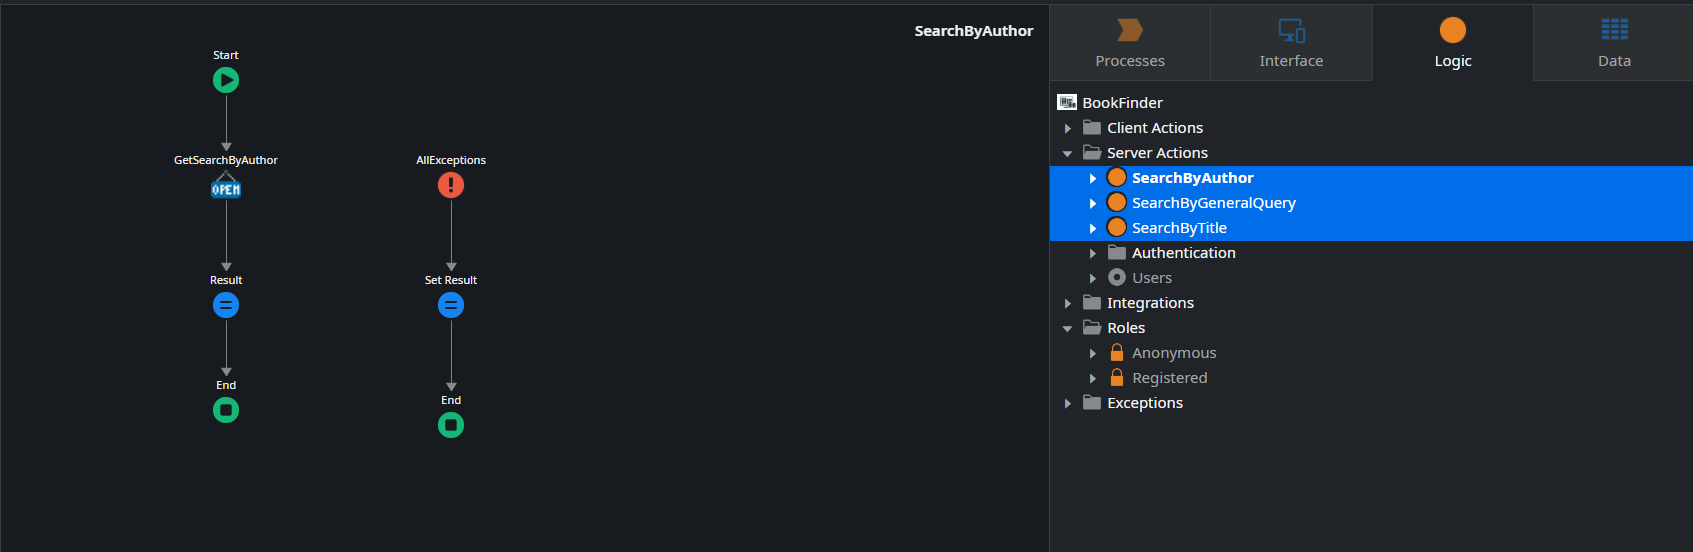The image size is (1693, 552).
Task: Click the red AllExceptions handler node
Action: pyautogui.click(x=451, y=185)
